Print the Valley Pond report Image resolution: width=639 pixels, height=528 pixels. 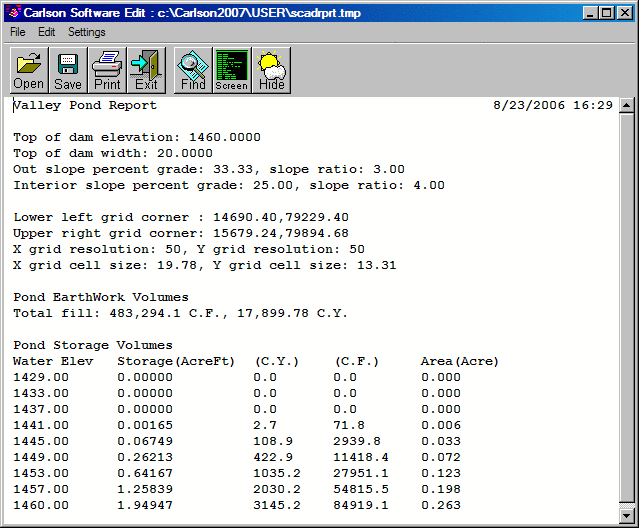coord(107,70)
